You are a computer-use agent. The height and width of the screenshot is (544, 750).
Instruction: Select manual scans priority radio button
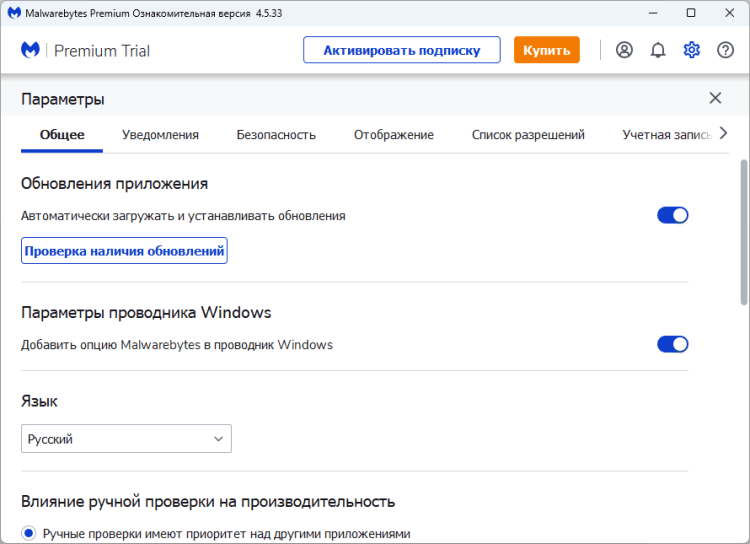(28, 533)
